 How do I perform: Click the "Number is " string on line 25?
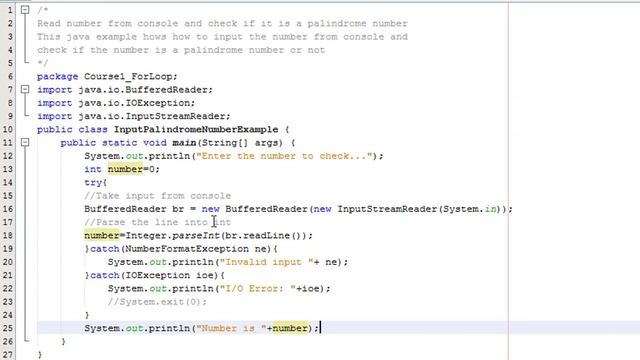231,328
